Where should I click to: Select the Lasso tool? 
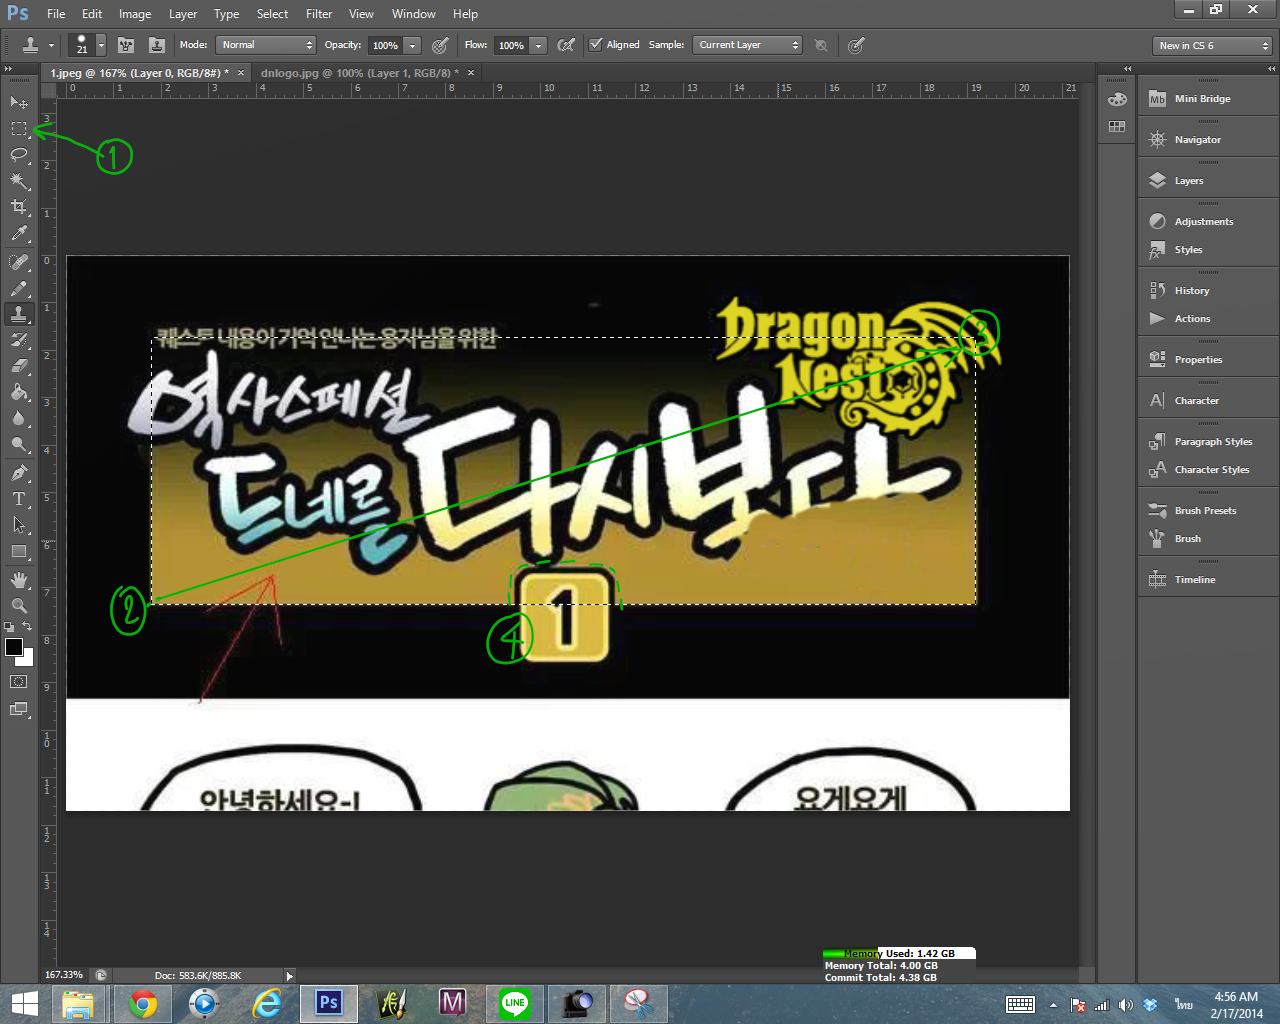coord(19,154)
